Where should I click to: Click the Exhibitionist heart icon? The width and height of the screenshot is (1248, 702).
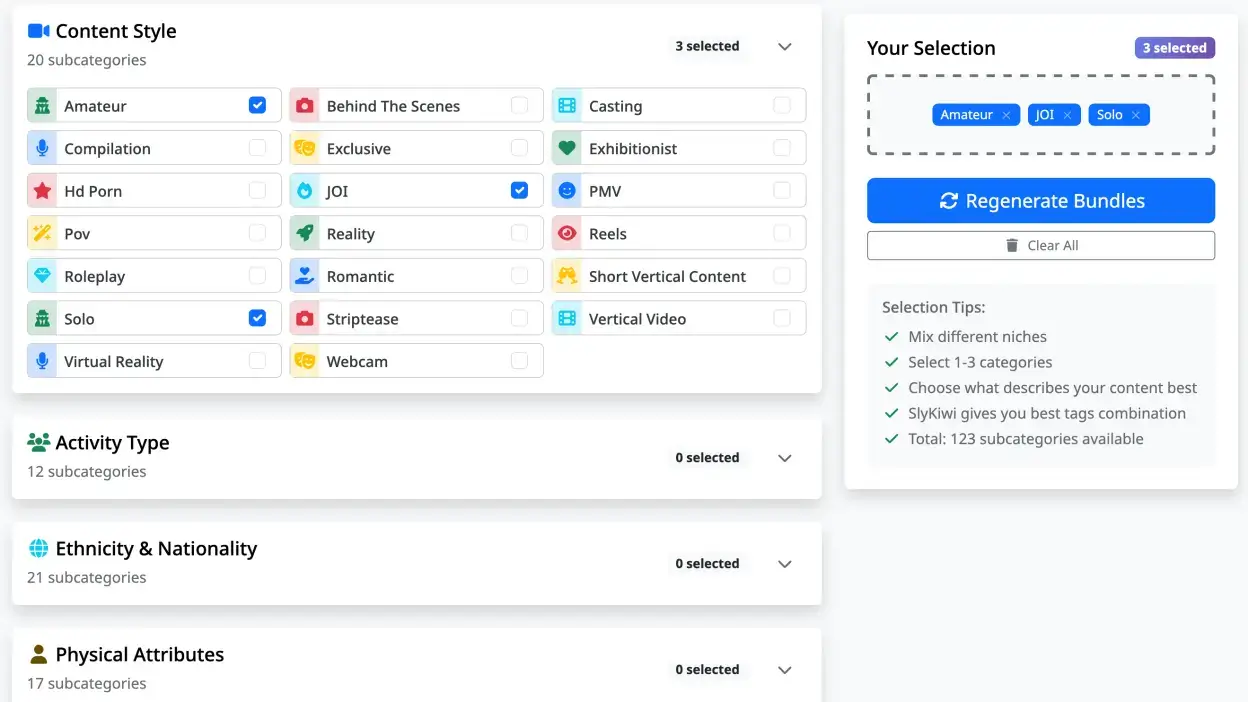coord(567,148)
